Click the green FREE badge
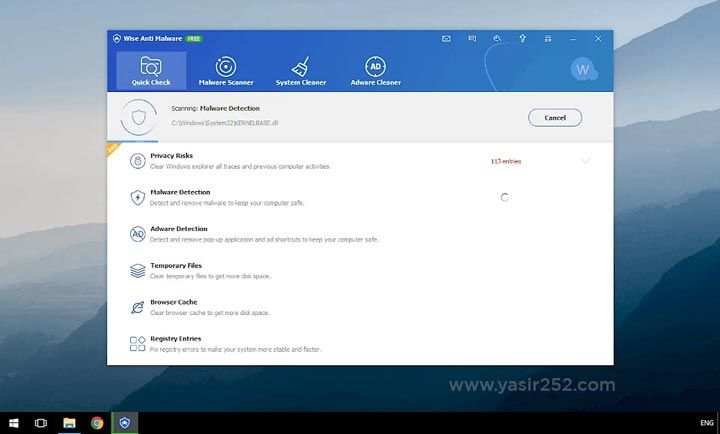Viewport: 720px width, 434px height. (194, 39)
